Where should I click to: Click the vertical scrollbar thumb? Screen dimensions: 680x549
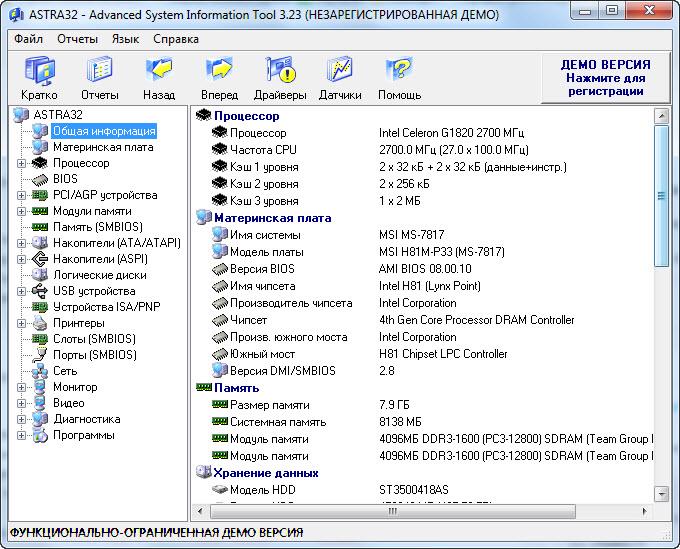coord(661,196)
